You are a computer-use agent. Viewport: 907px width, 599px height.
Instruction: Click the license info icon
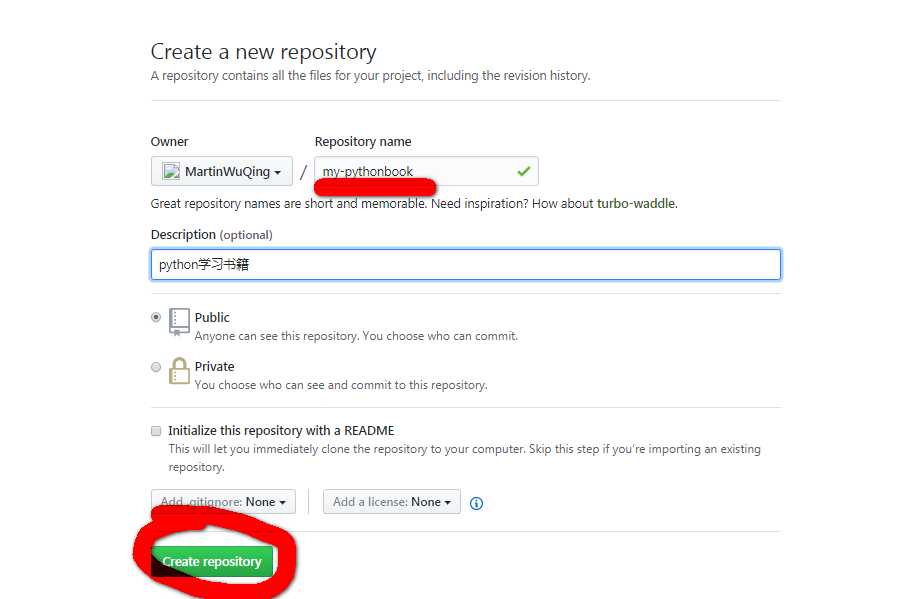coord(476,503)
